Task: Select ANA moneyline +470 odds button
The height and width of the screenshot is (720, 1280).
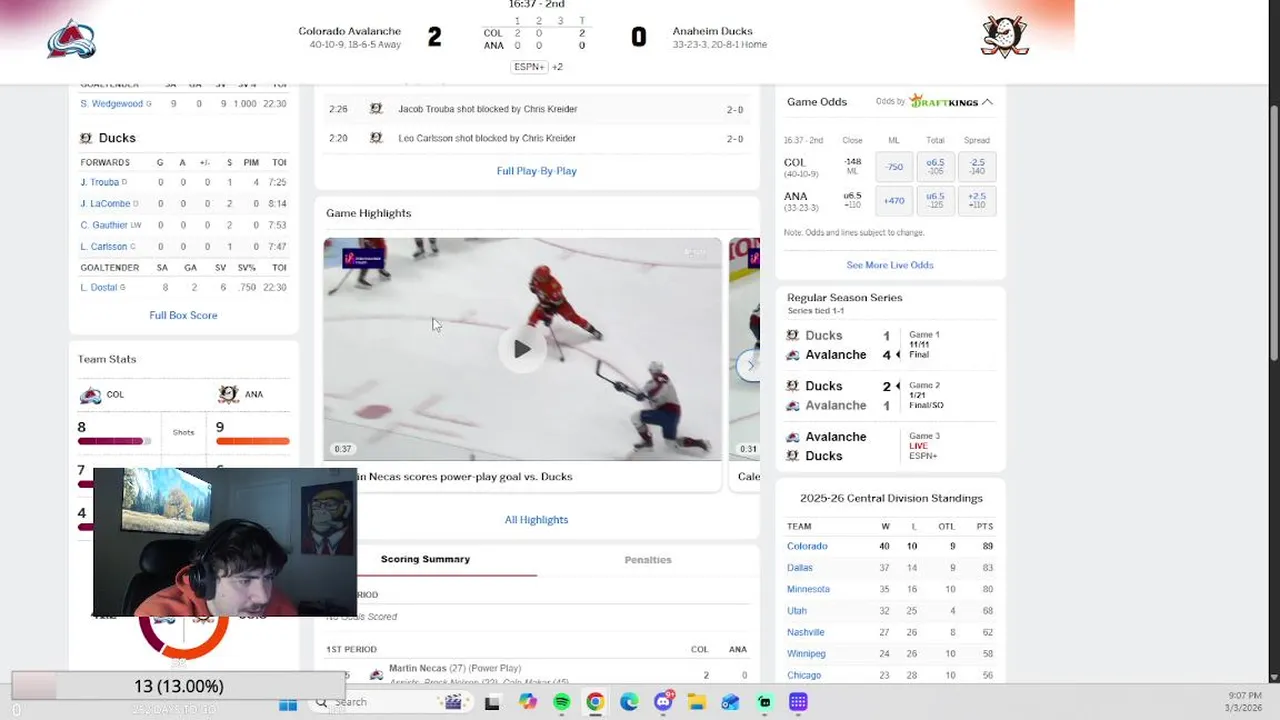Action: pos(894,201)
